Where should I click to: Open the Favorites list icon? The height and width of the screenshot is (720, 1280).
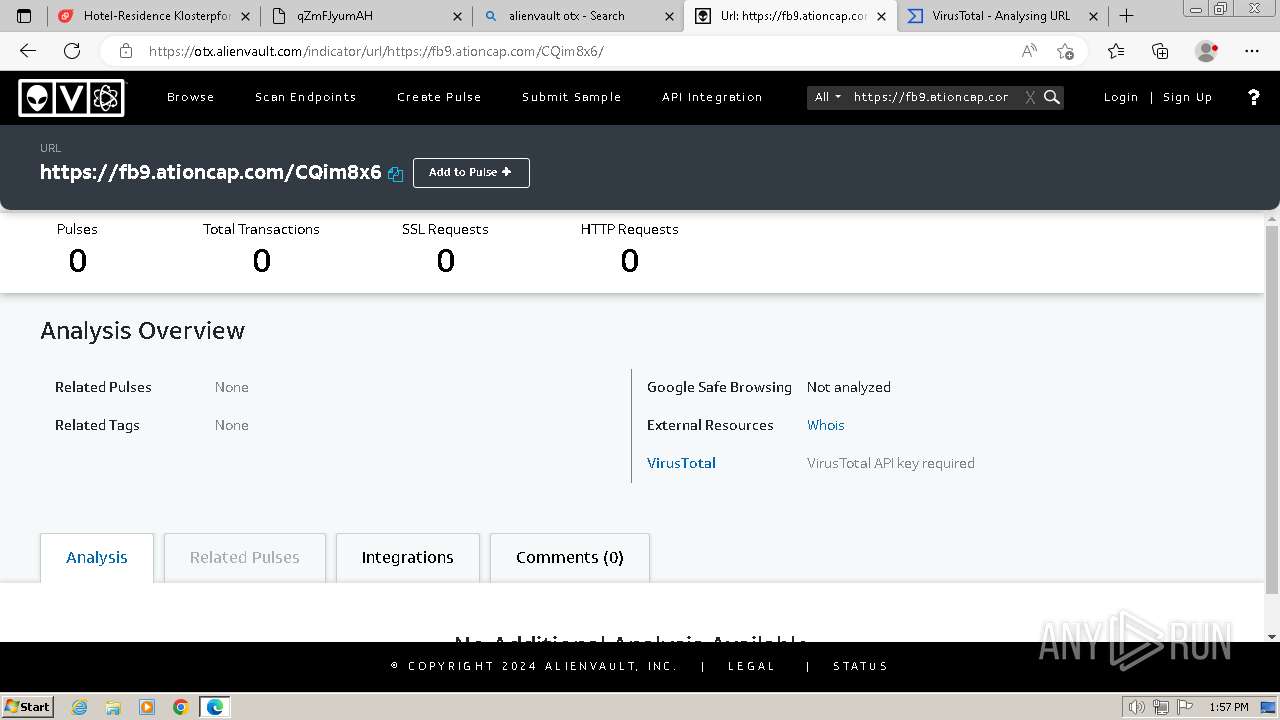click(x=1116, y=51)
